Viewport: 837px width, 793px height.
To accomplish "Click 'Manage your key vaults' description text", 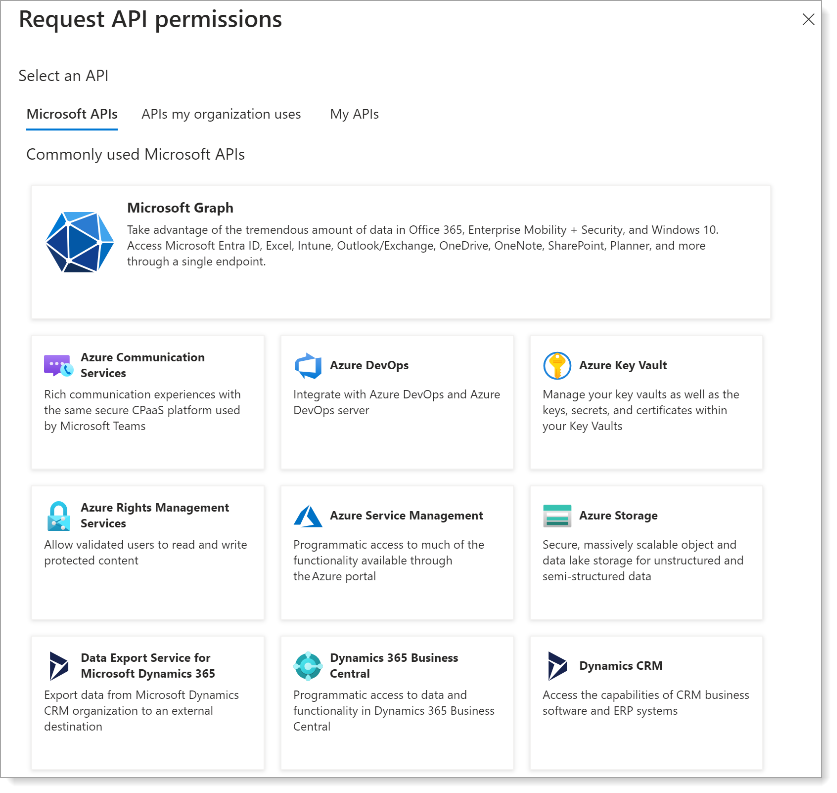I will click(641, 410).
